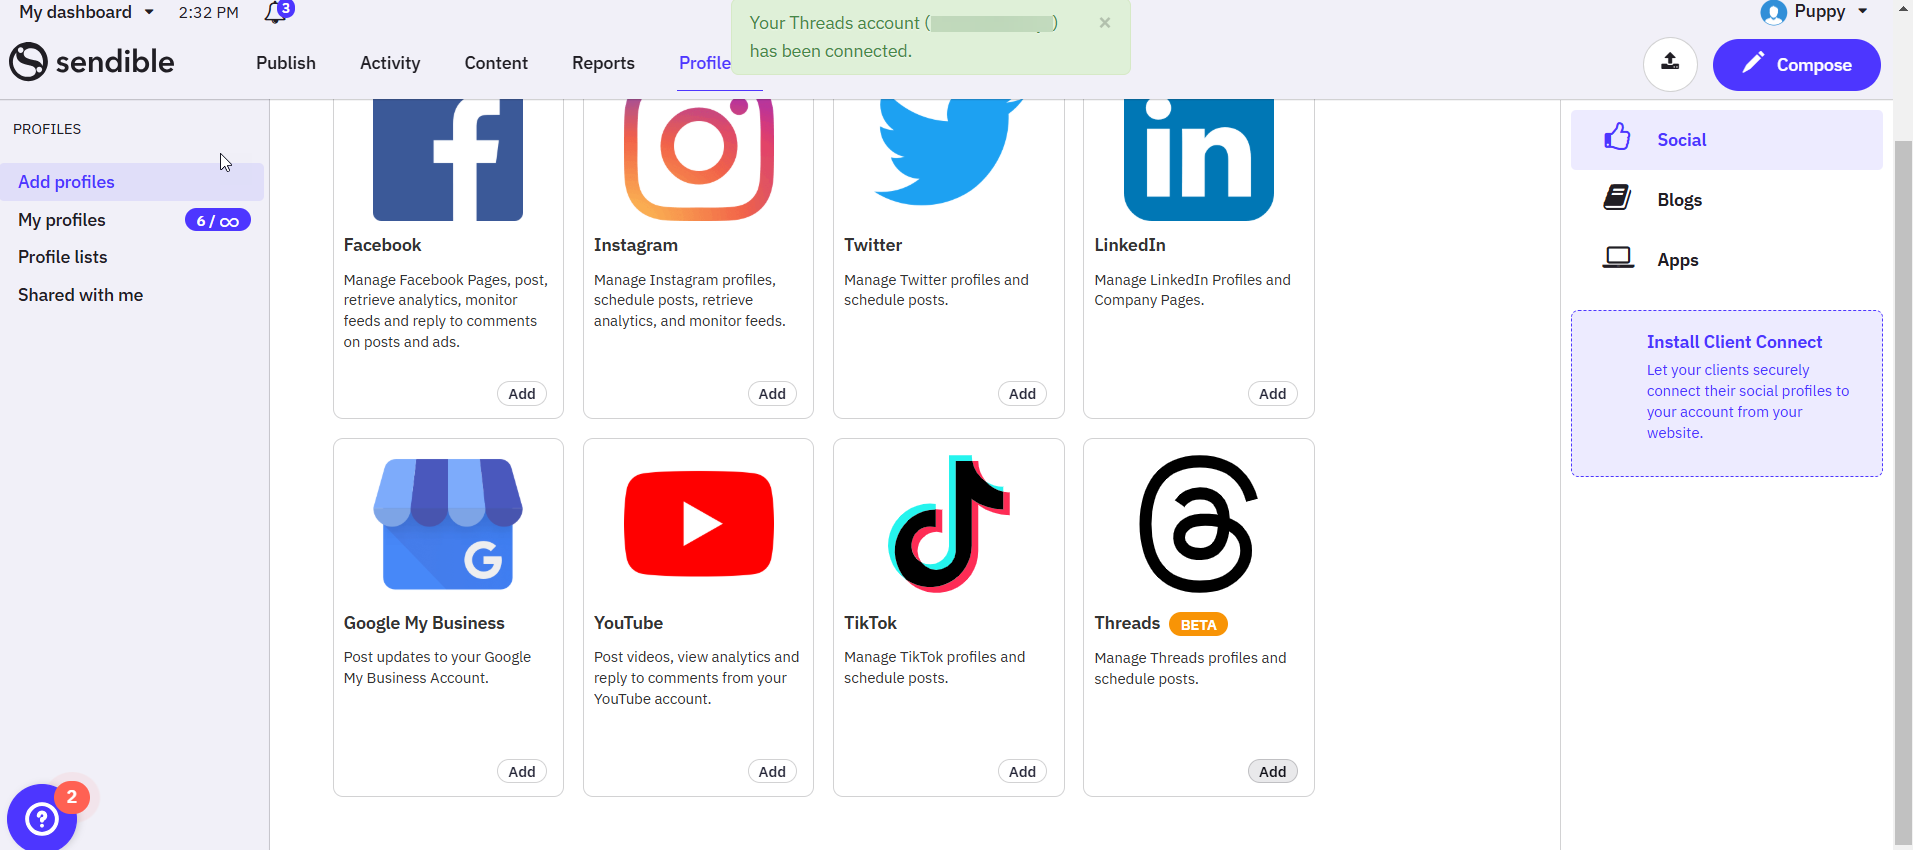Select the Social category label
Viewport: 1913px width, 850px height.
pos(1682,140)
